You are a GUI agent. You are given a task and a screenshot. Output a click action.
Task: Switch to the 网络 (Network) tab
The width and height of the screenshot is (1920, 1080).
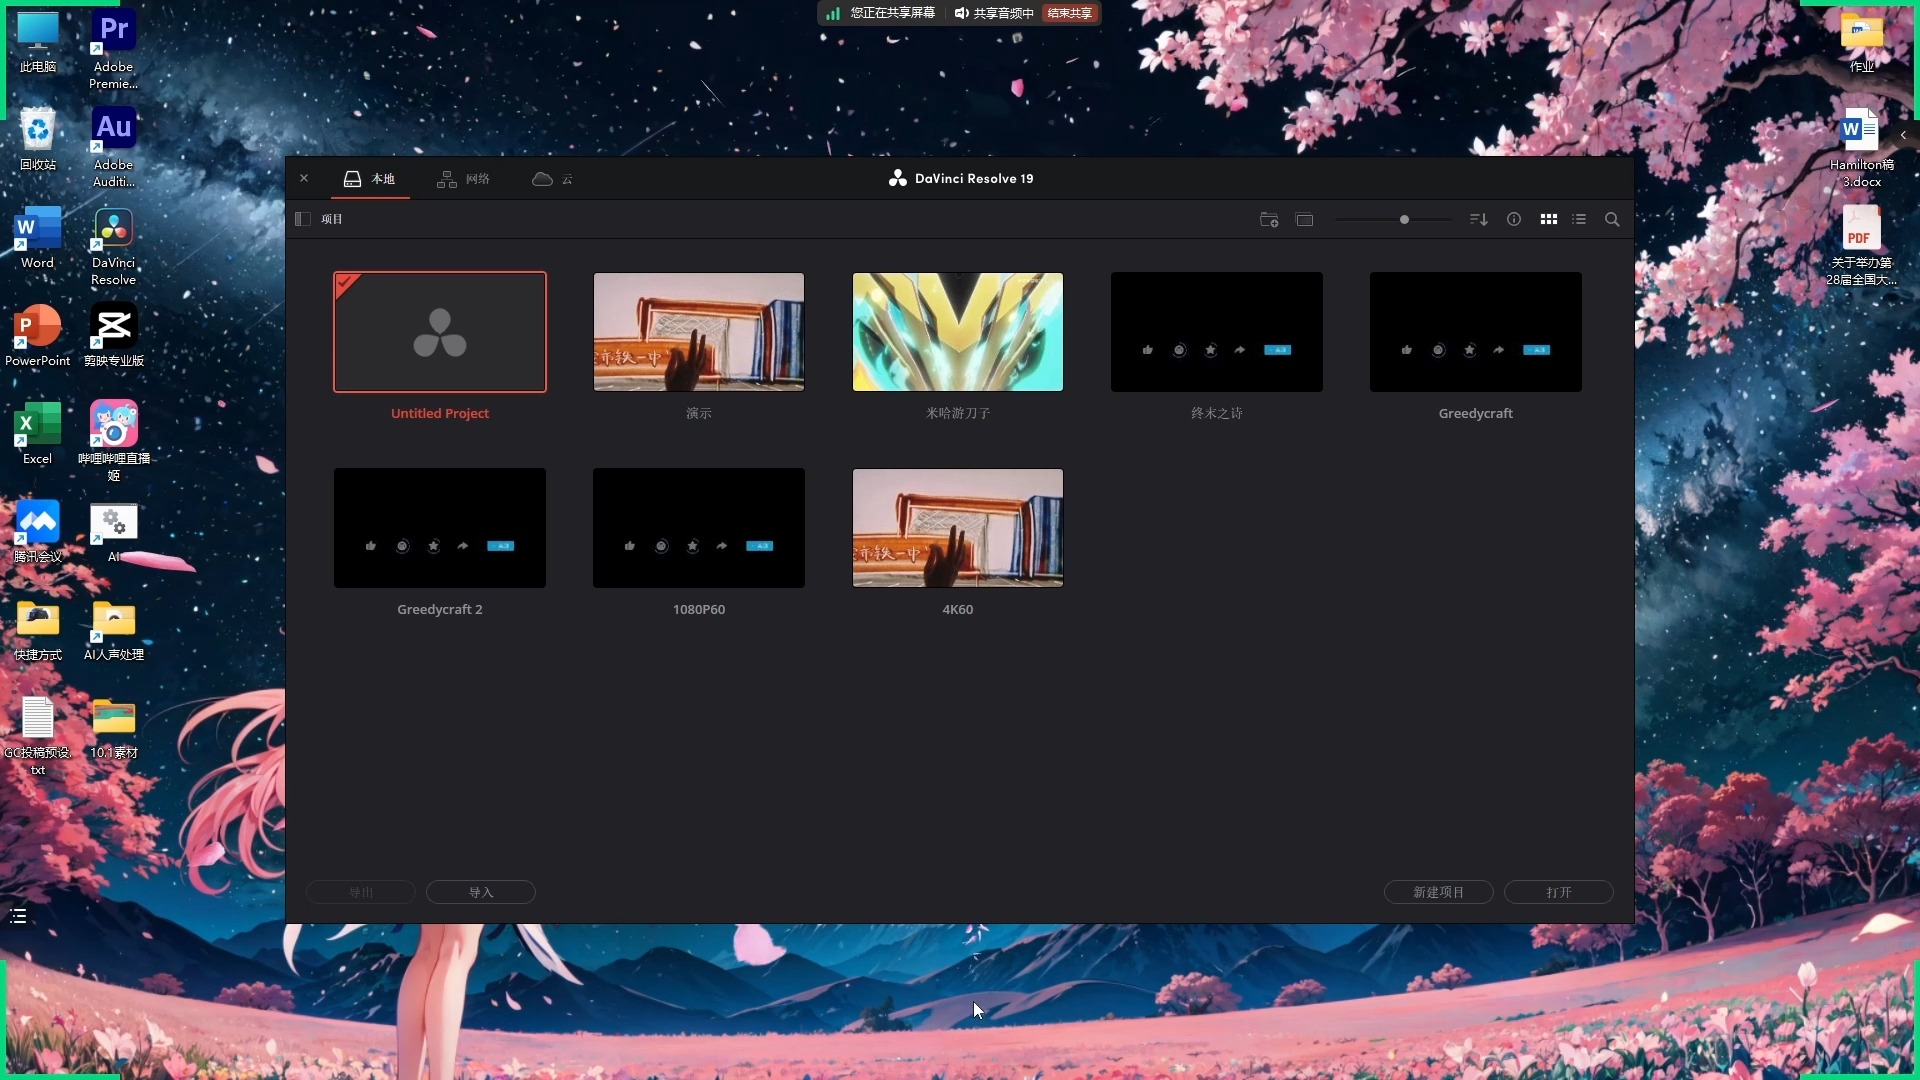pyautogui.click(x=464, y=179)
